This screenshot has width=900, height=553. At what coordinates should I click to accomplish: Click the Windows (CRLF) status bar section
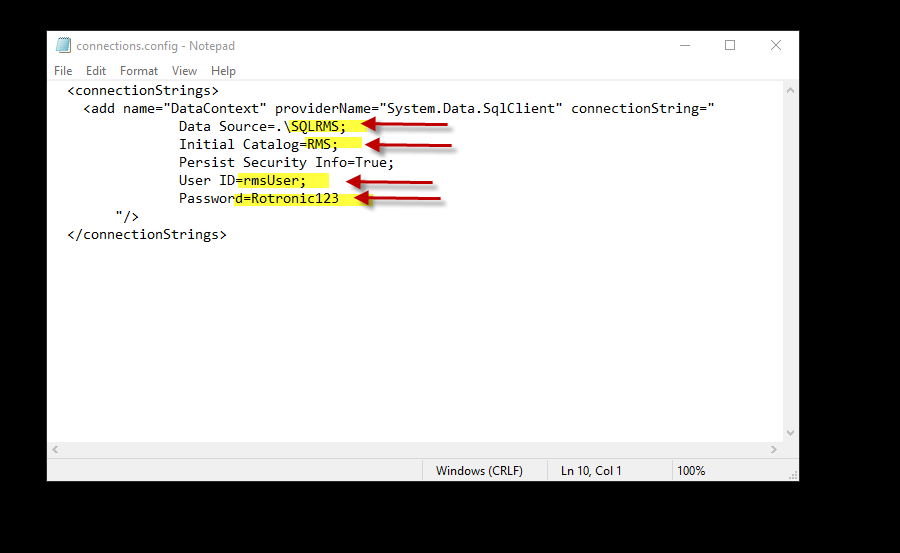(x=479, y=471)
